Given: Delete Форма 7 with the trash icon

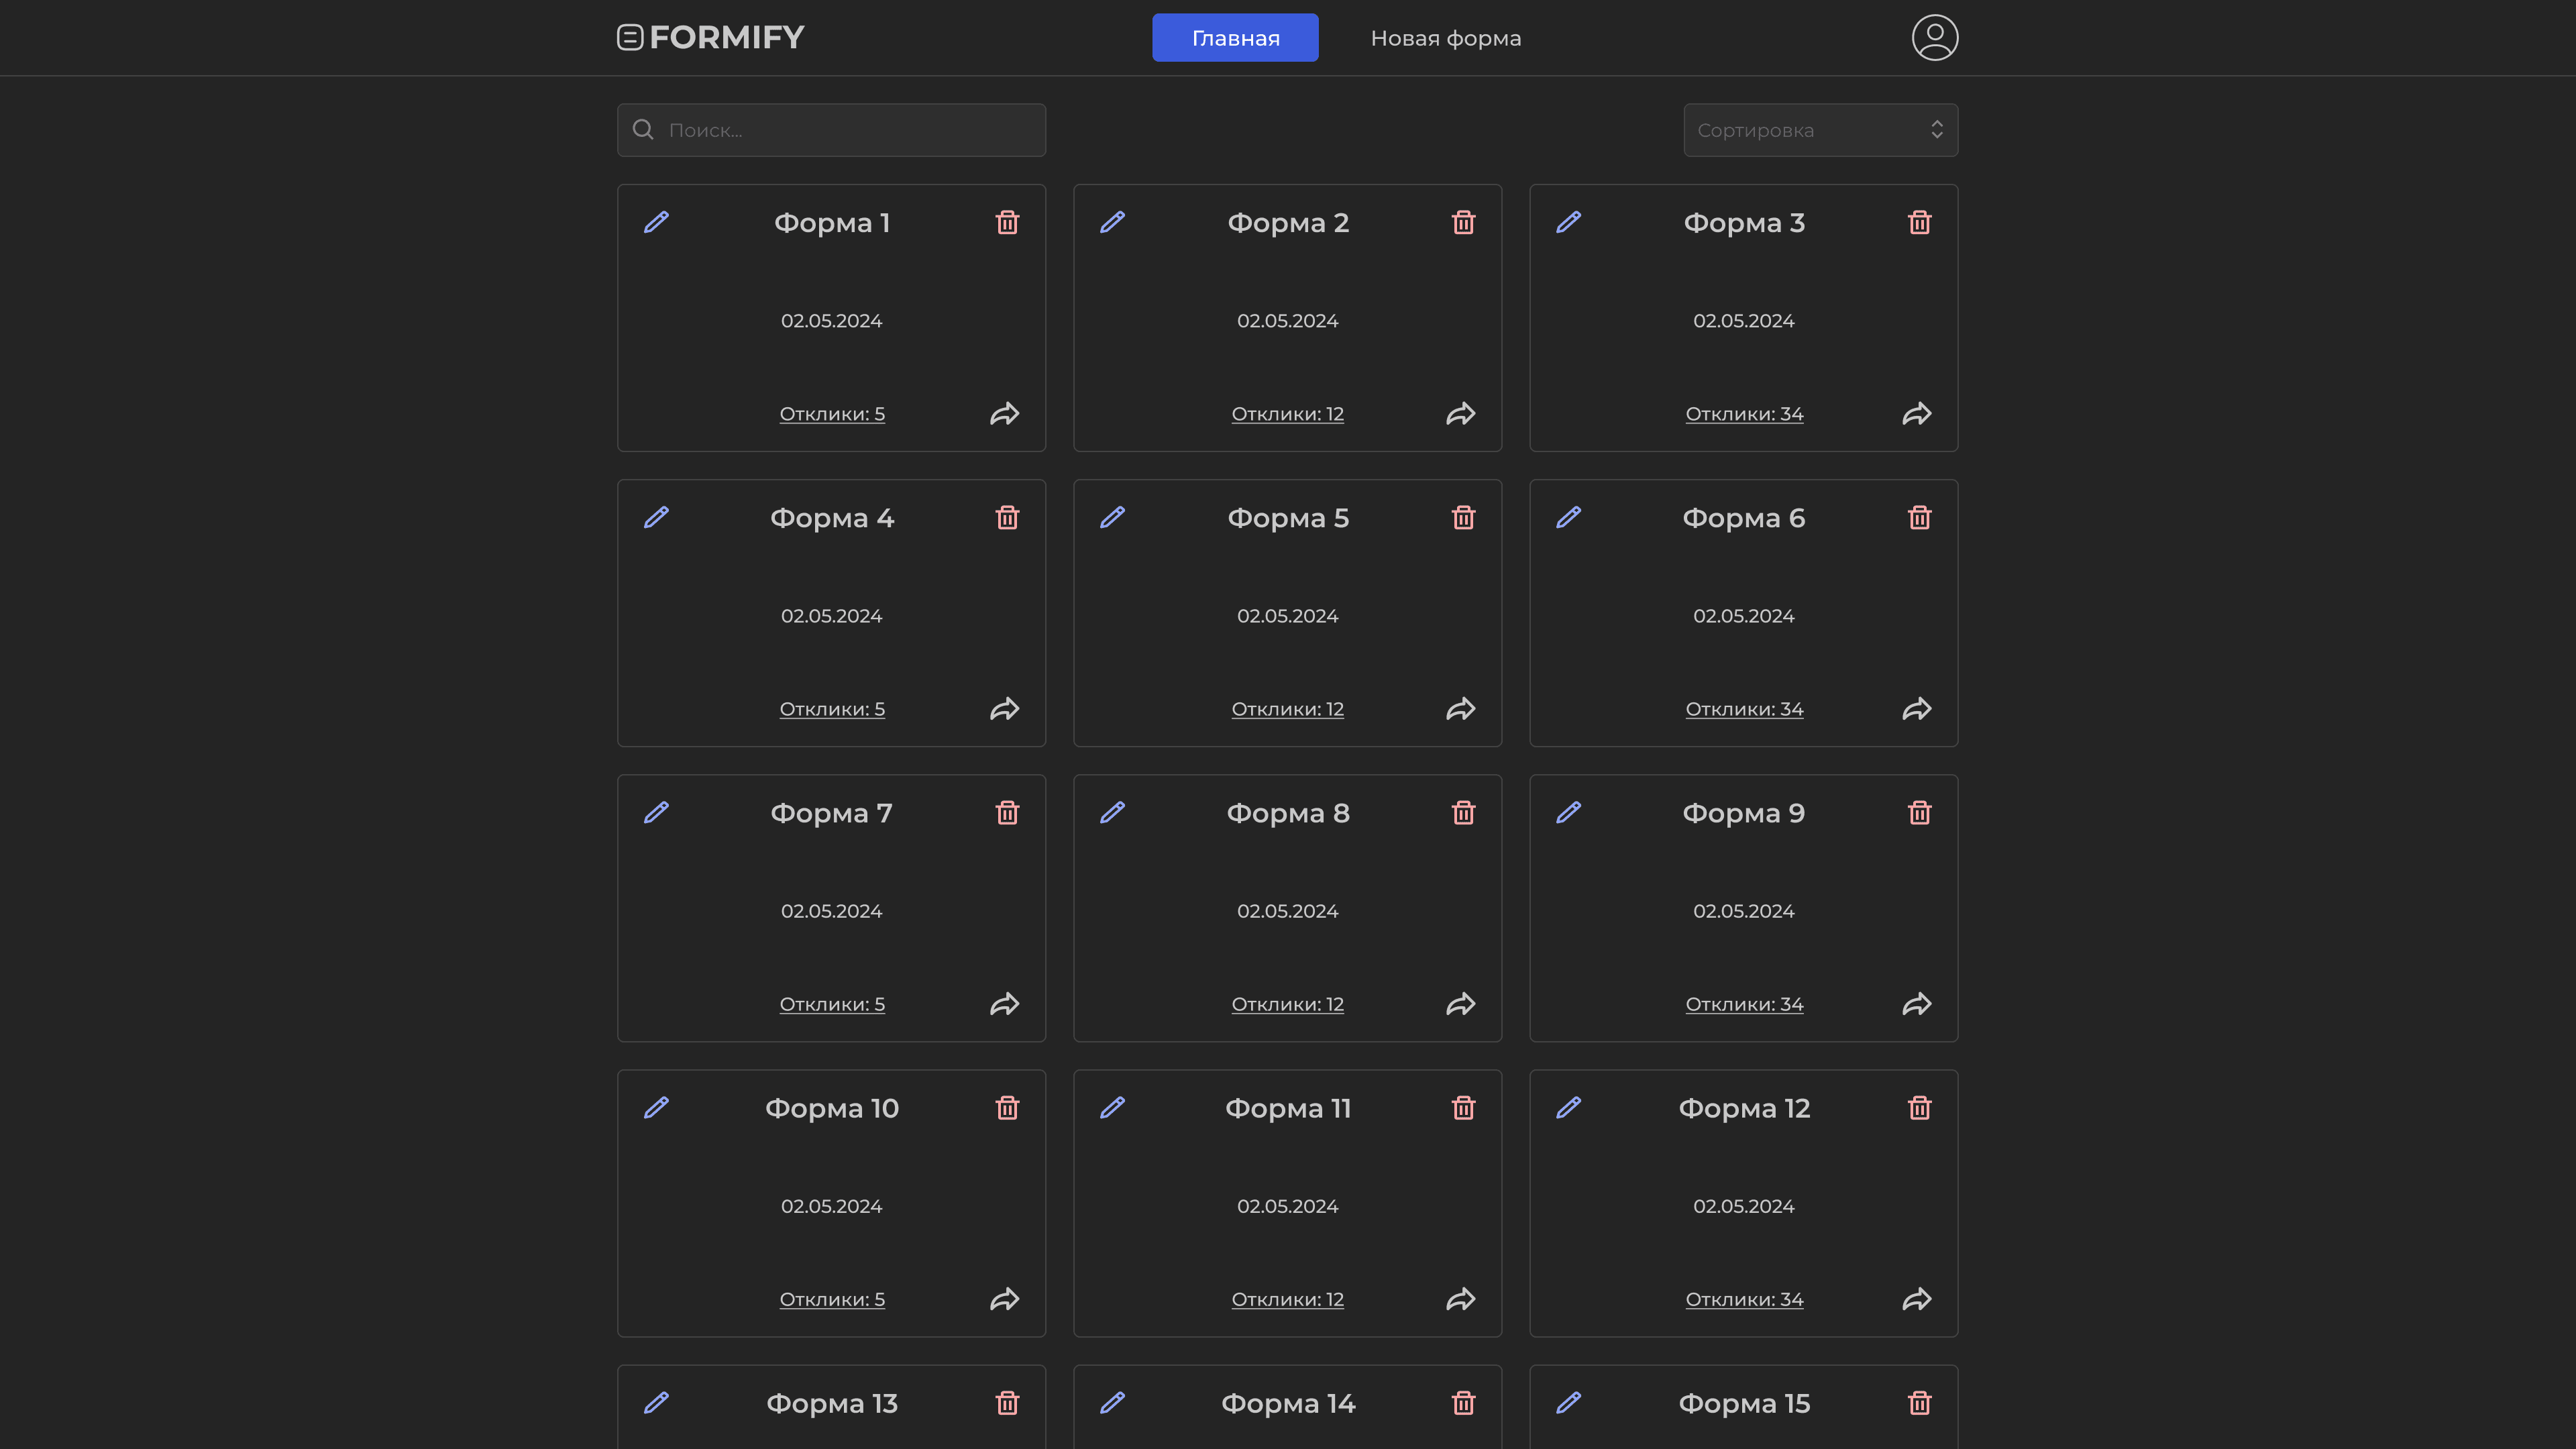Looking at the screenshot, I should pos(1007,812).
